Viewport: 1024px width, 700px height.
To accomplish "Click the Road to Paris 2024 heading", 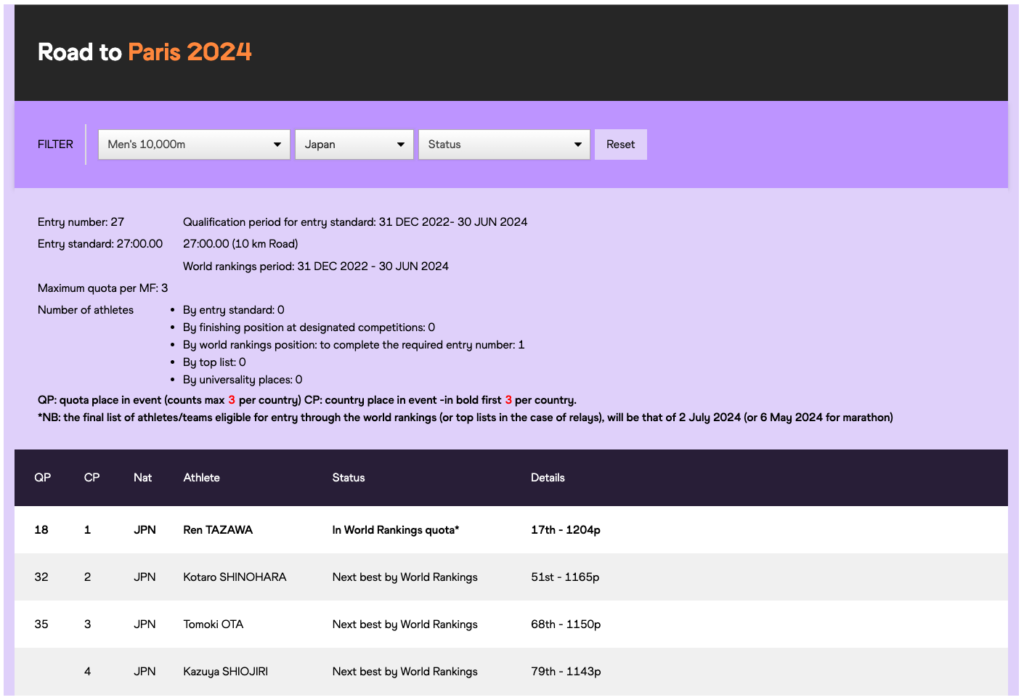I will tap(145, 52).
